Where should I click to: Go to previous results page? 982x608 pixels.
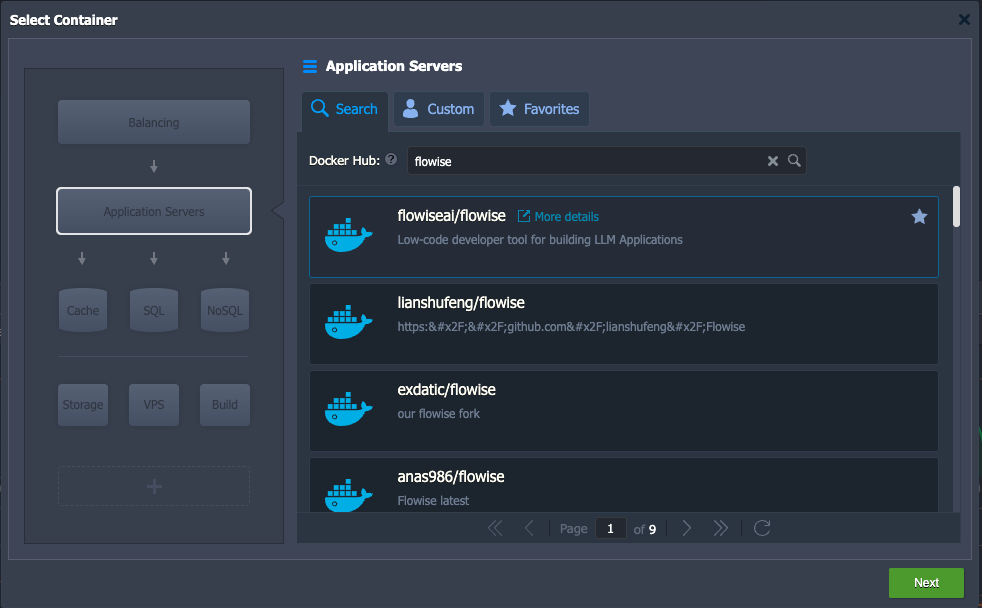529,528
